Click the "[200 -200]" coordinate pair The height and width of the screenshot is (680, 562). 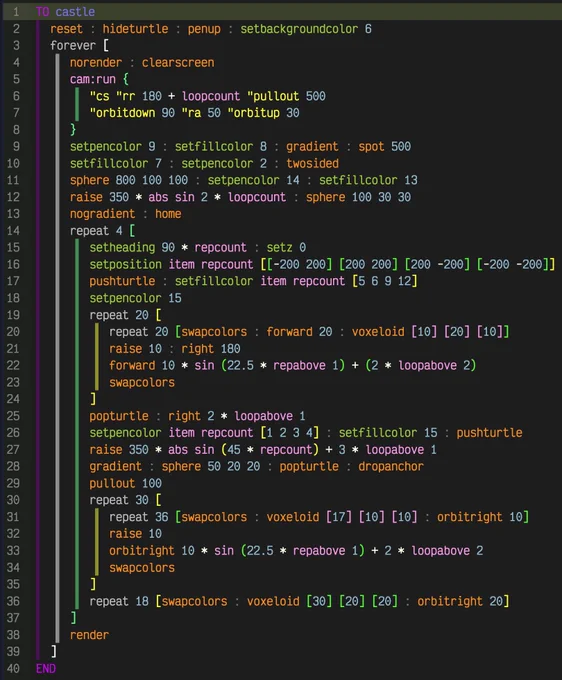[x=437, y=265]
